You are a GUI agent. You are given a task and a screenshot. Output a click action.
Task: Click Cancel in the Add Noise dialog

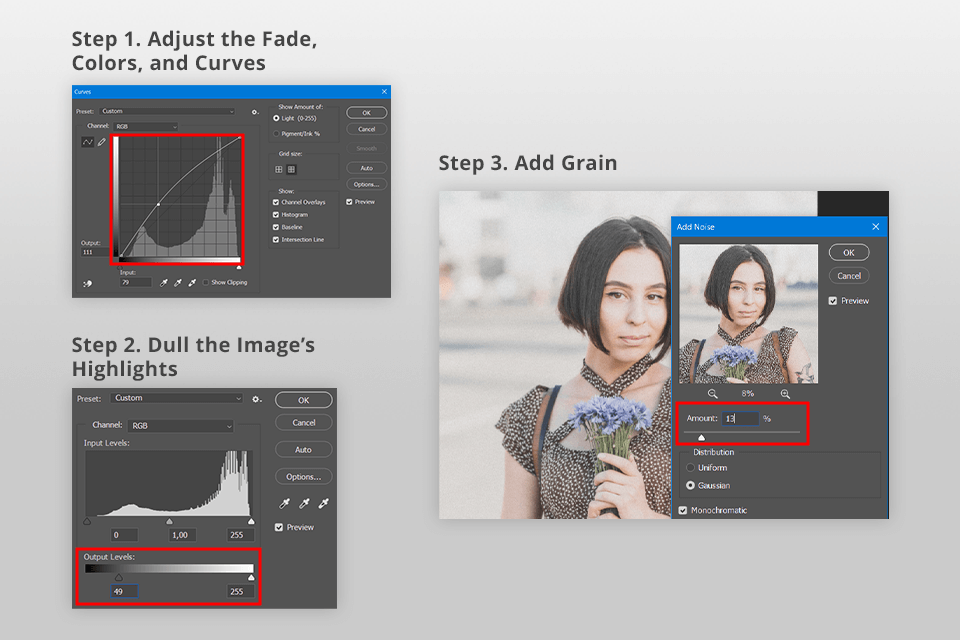click(x=849, y=276)
